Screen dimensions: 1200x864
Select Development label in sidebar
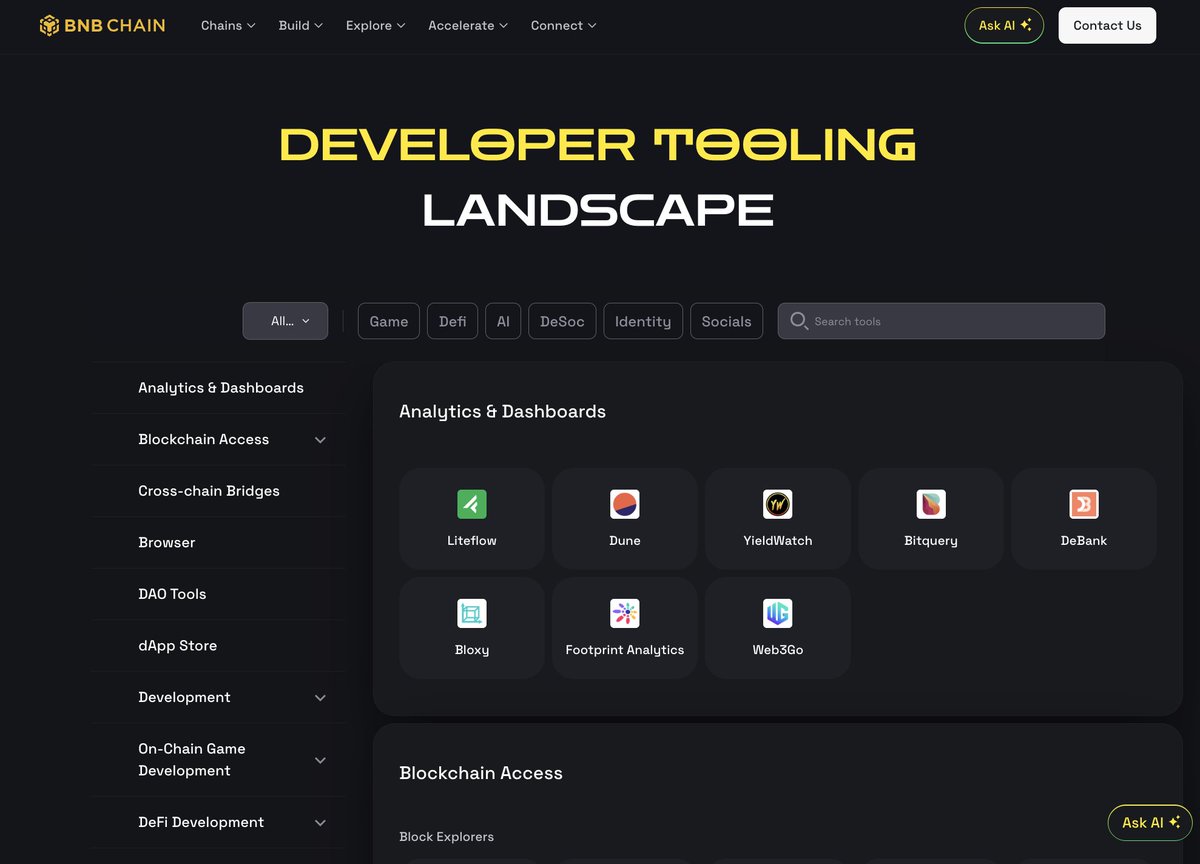184,698
